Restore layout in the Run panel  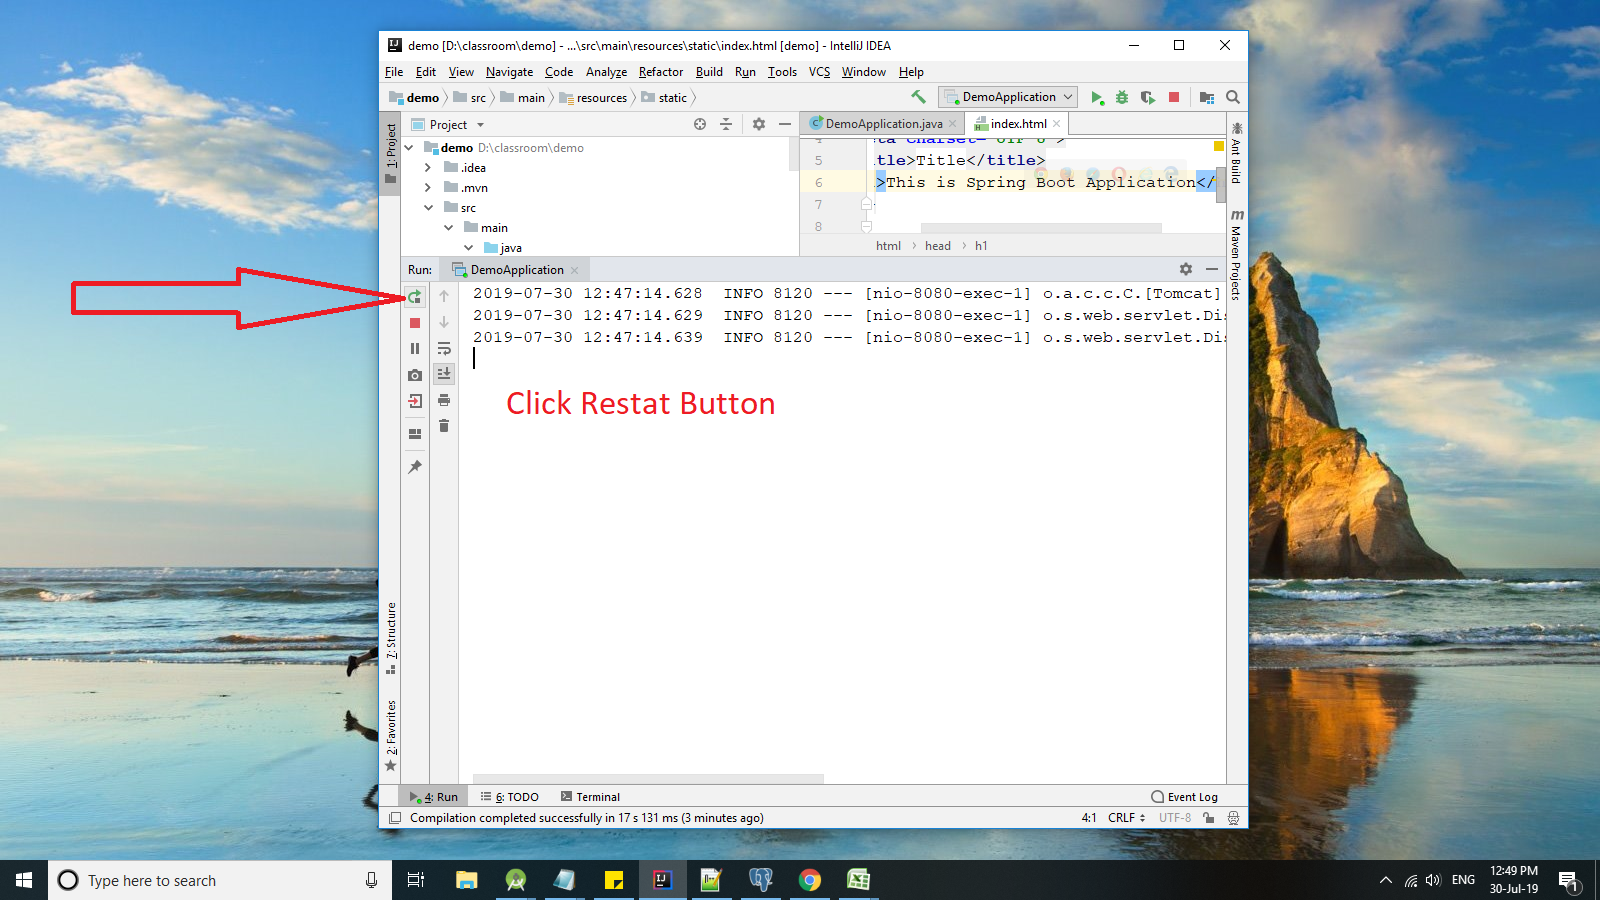click(x=415, y=434)
